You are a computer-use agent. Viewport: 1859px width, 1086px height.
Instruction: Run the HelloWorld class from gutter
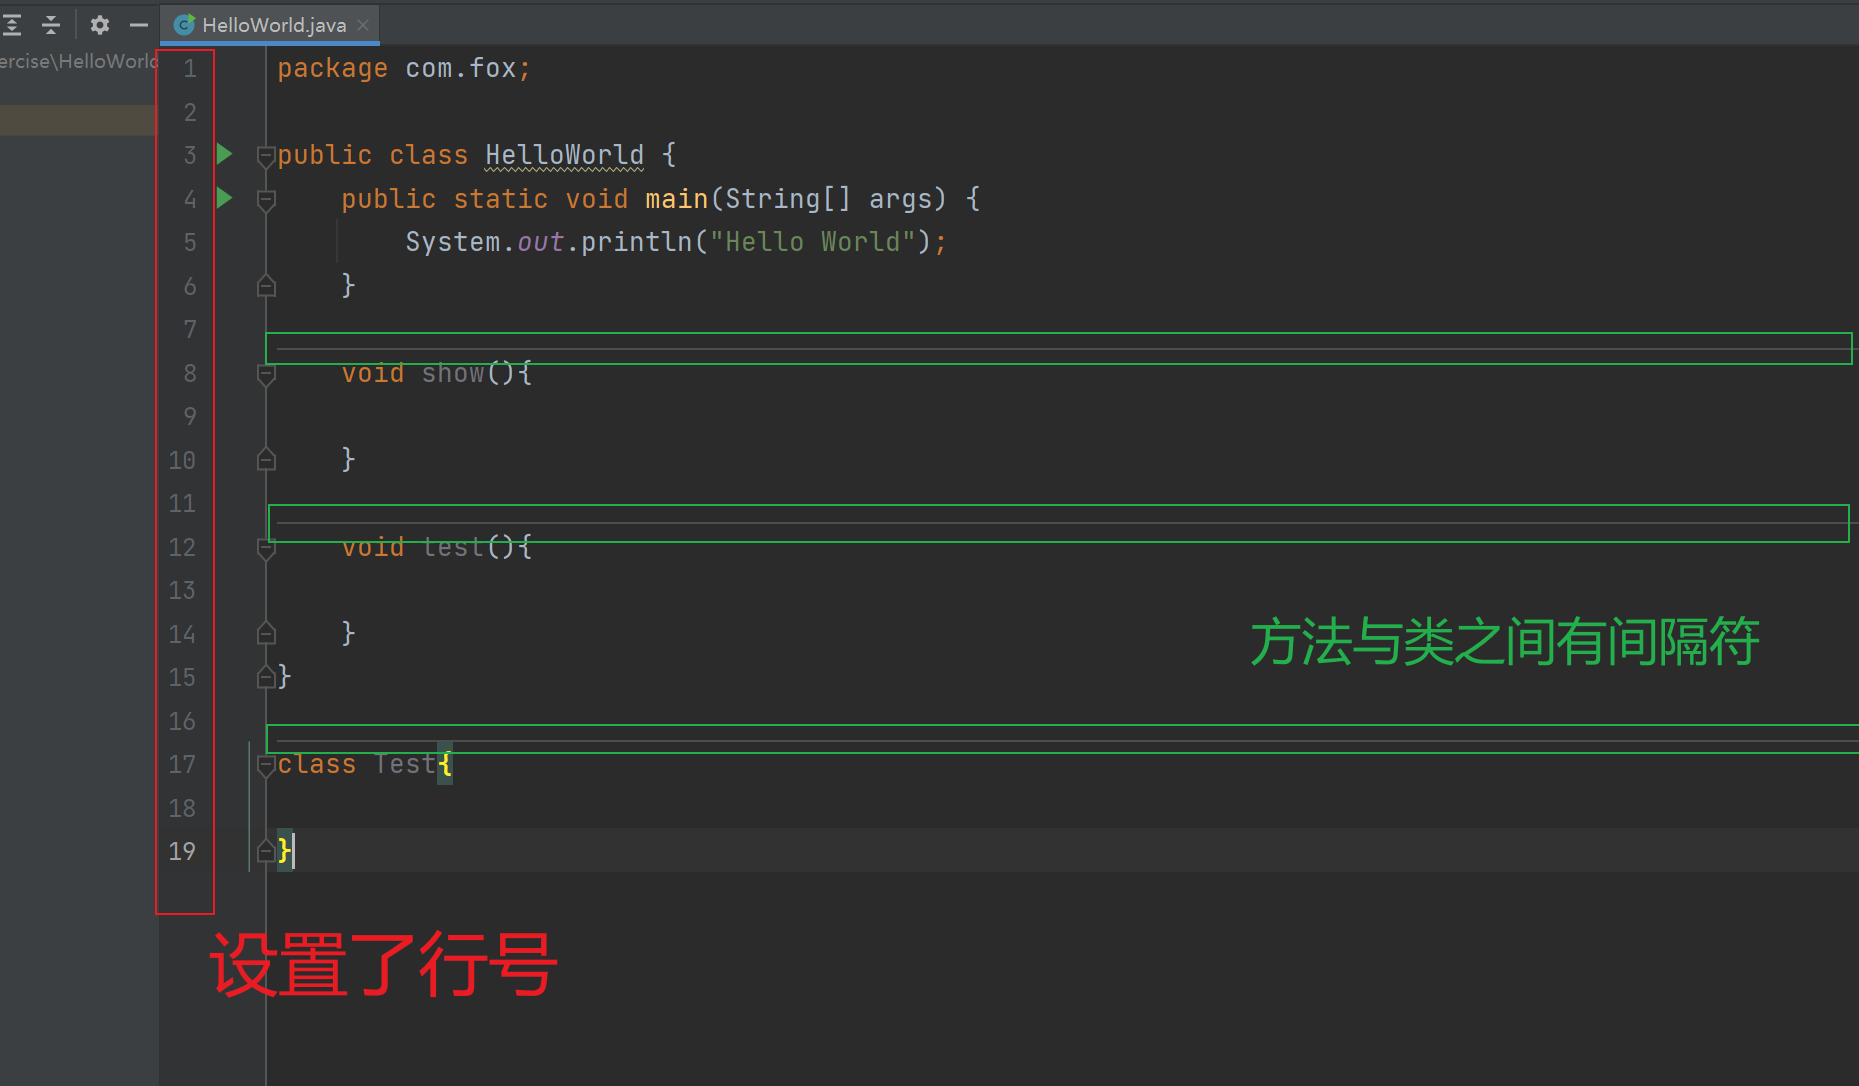coord(225,154)
